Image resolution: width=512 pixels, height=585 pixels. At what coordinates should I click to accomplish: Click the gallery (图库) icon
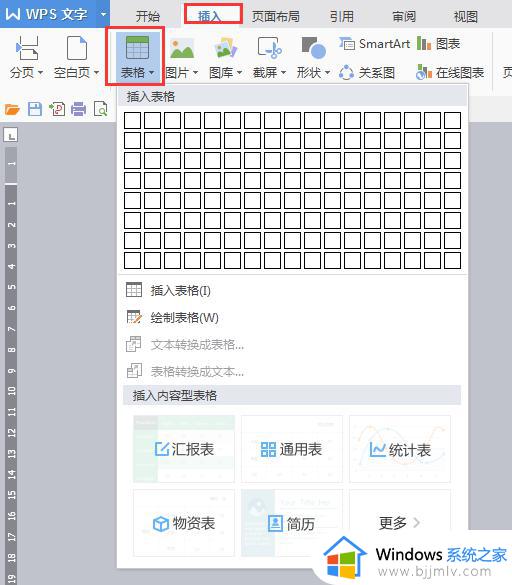point(226,48)
